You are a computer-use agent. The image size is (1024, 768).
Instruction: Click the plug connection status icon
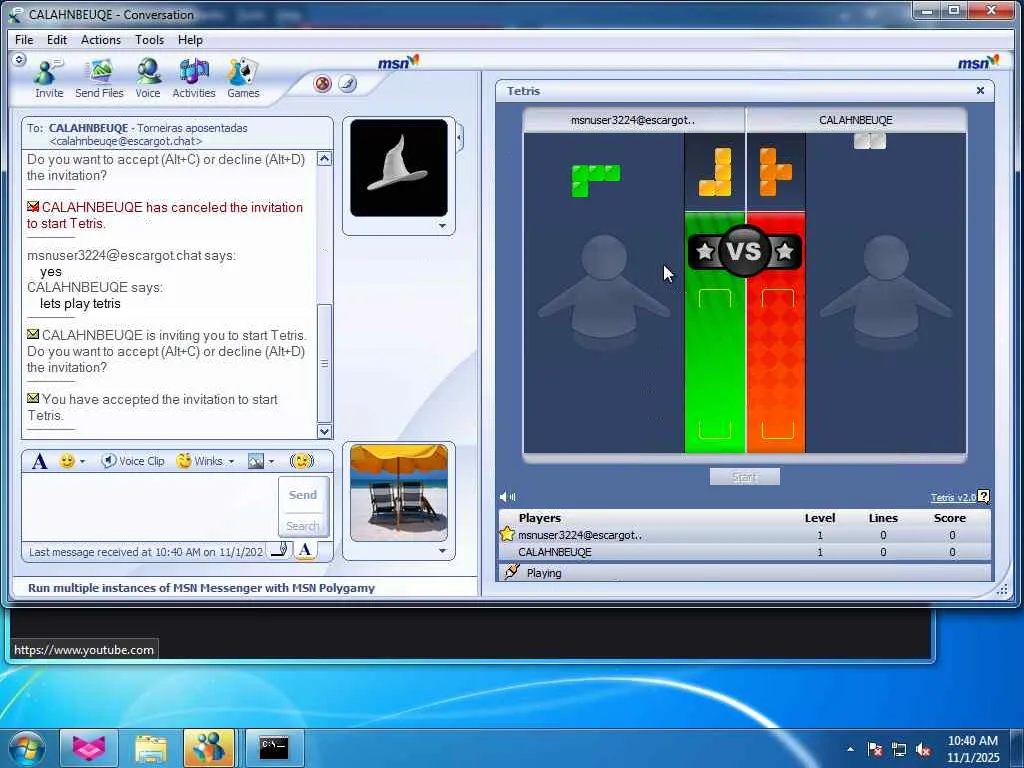511,572
